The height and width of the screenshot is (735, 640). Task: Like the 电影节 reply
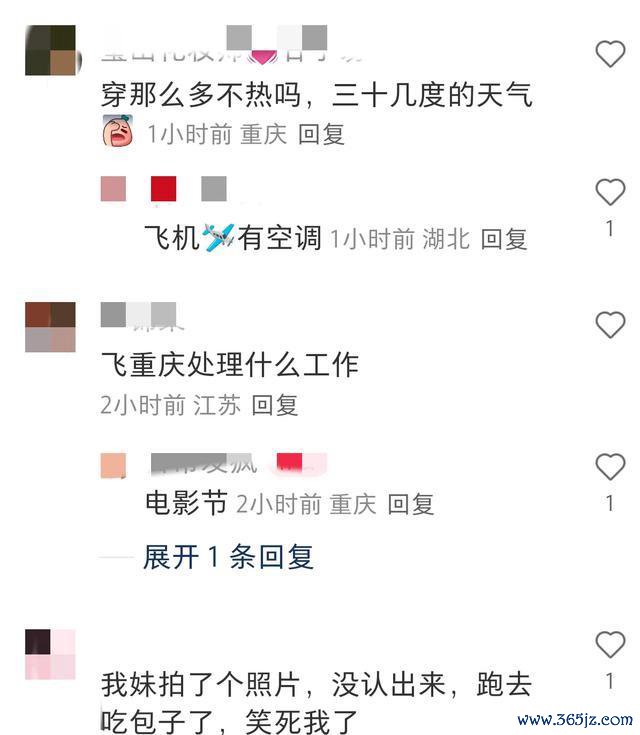coord(610,467)
